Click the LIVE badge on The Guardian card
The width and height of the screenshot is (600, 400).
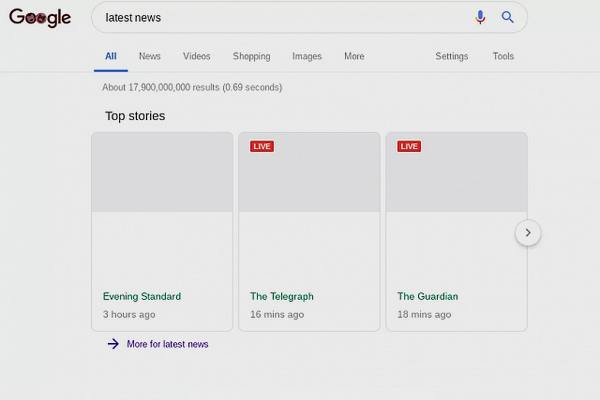[409, 146]
